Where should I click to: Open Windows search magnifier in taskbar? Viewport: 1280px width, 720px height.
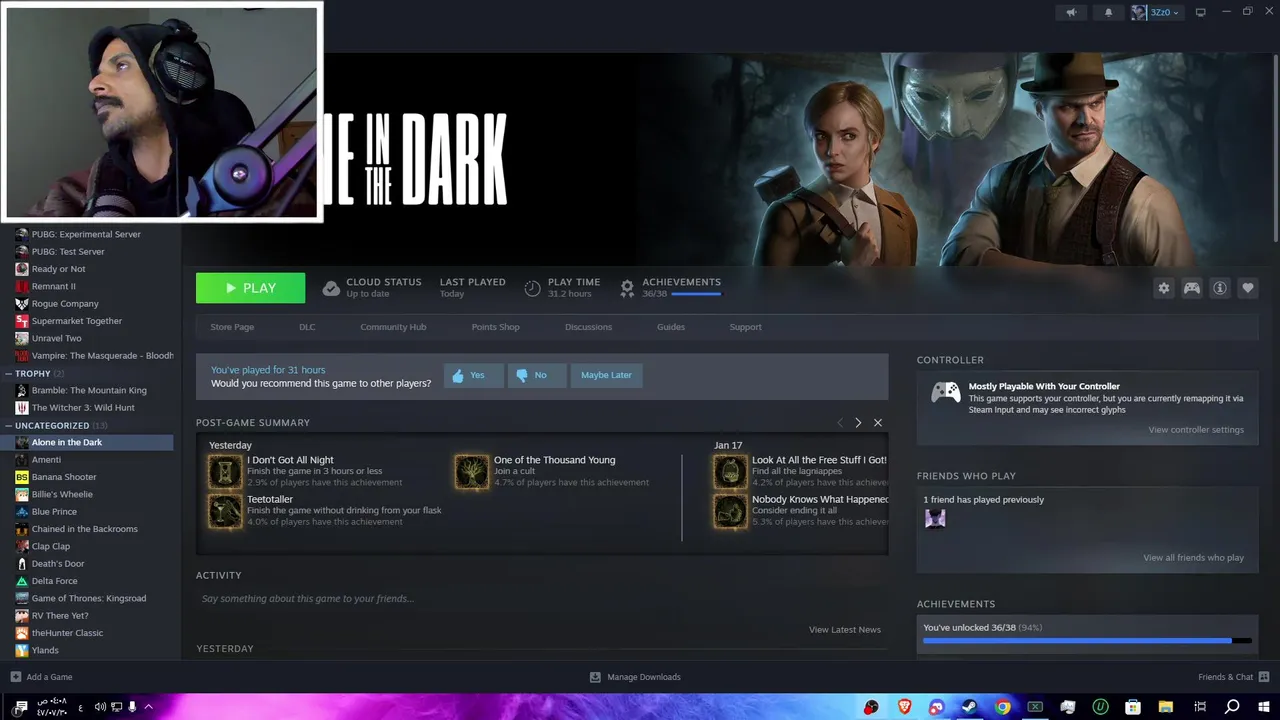(1232, 707)
